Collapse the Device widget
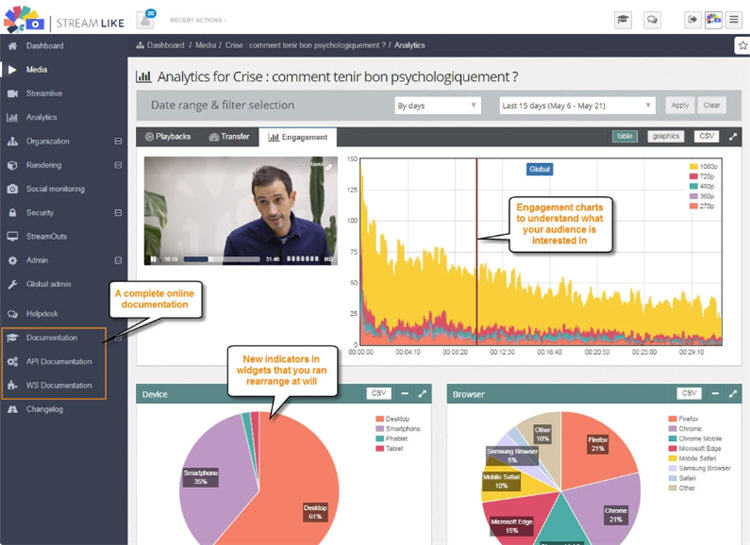The height and width of the screenshot is (545, 750). click(405, 393)
